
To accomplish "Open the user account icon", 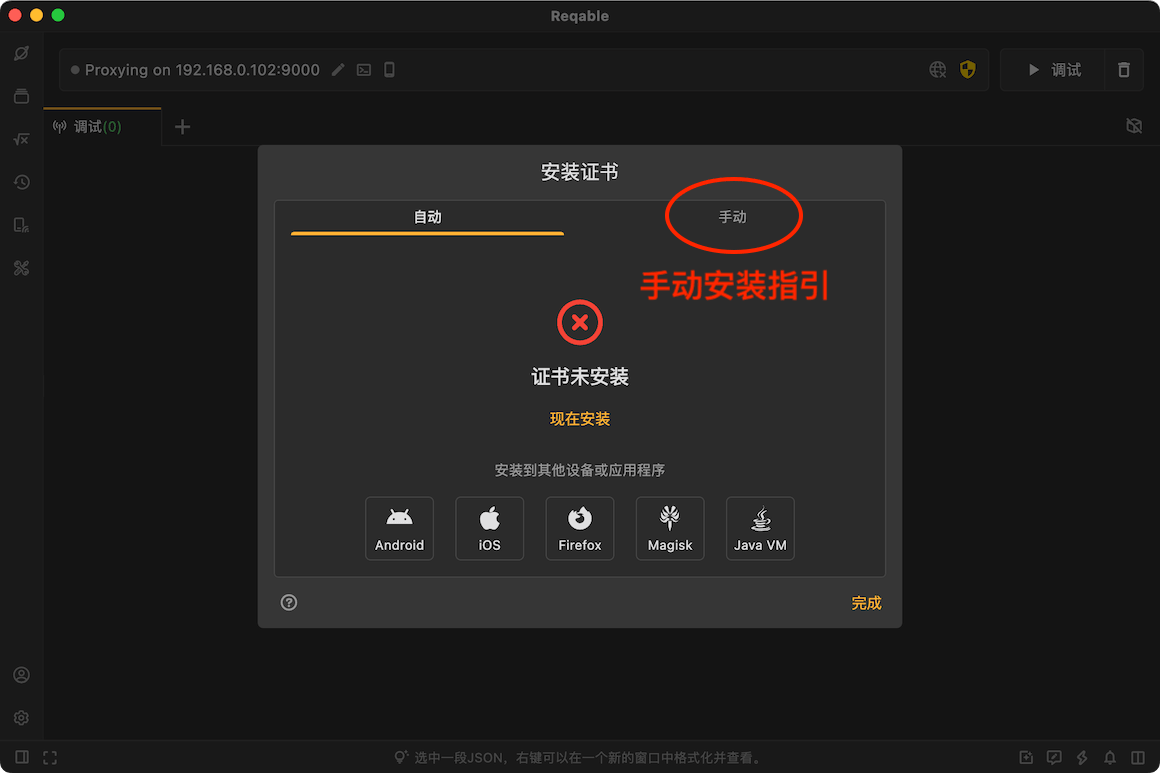I will tap(21, 675).
